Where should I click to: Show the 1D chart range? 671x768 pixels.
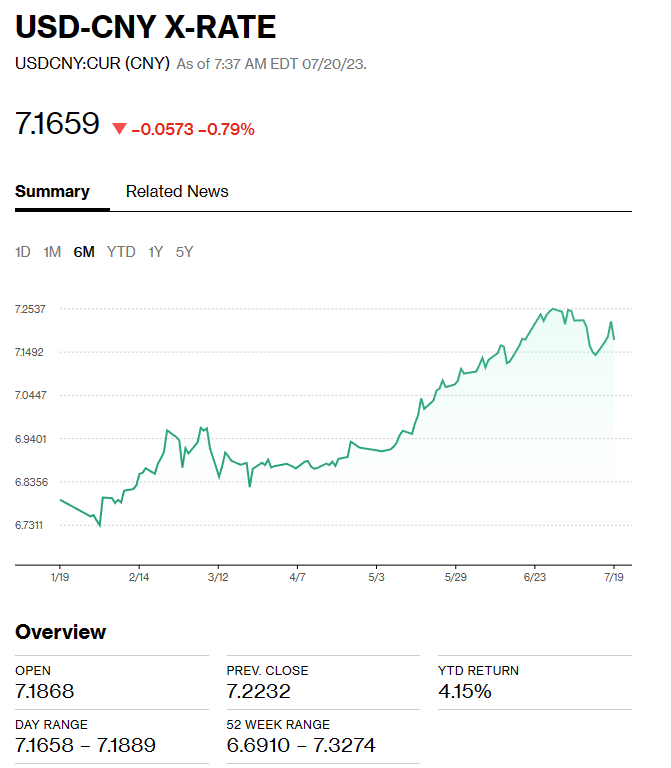[x=23, y=252]
